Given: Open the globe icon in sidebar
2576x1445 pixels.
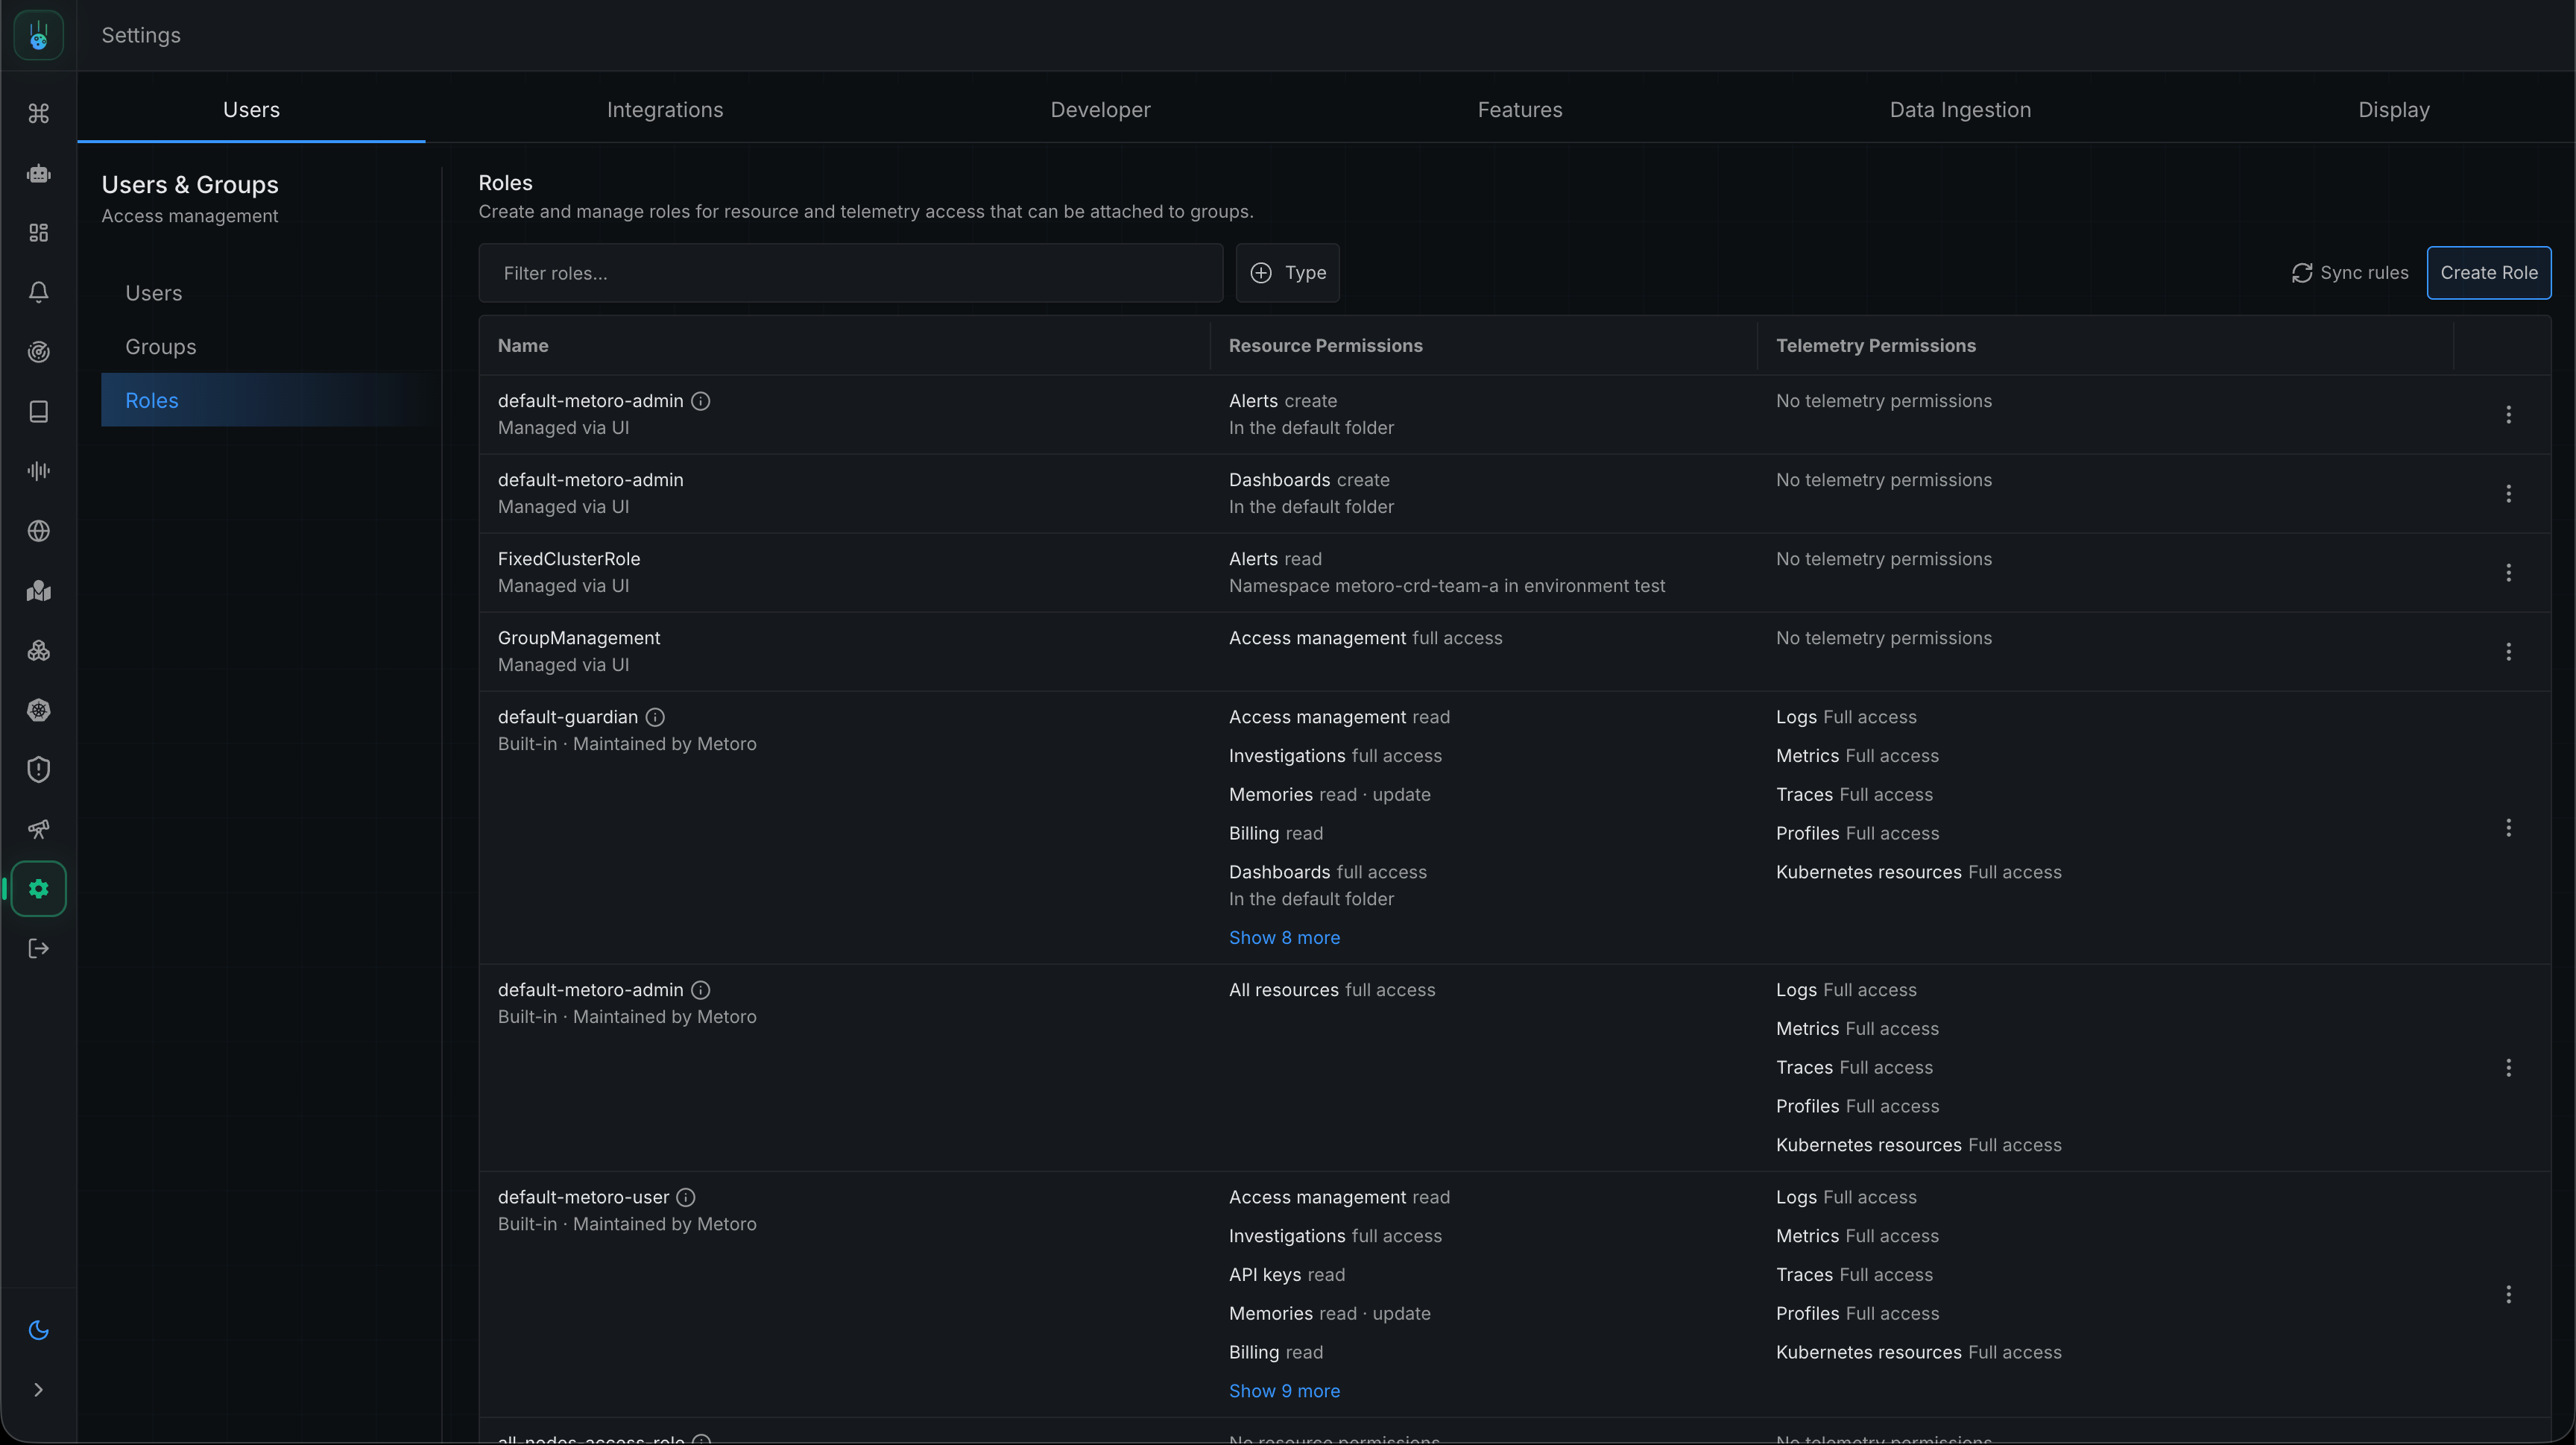Looking at the screenshot, I should 38,531.
